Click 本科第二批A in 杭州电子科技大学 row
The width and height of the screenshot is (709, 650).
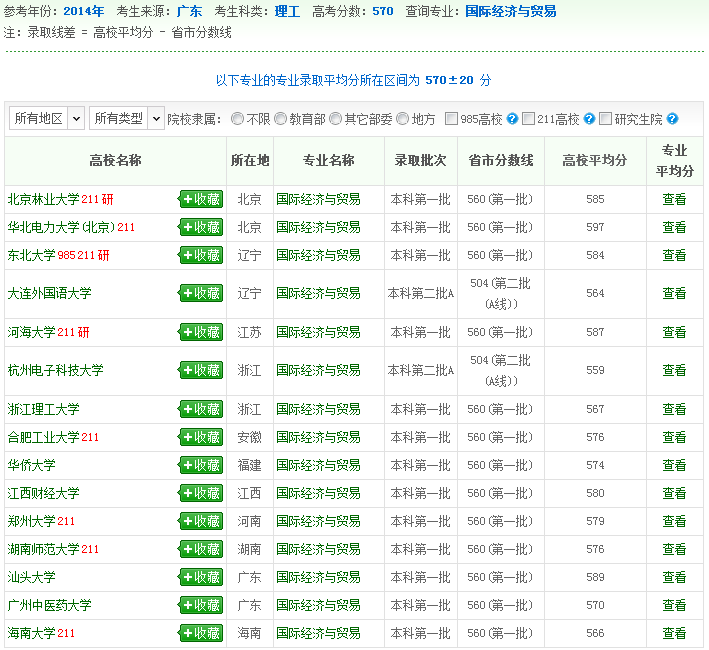[421, 370]
